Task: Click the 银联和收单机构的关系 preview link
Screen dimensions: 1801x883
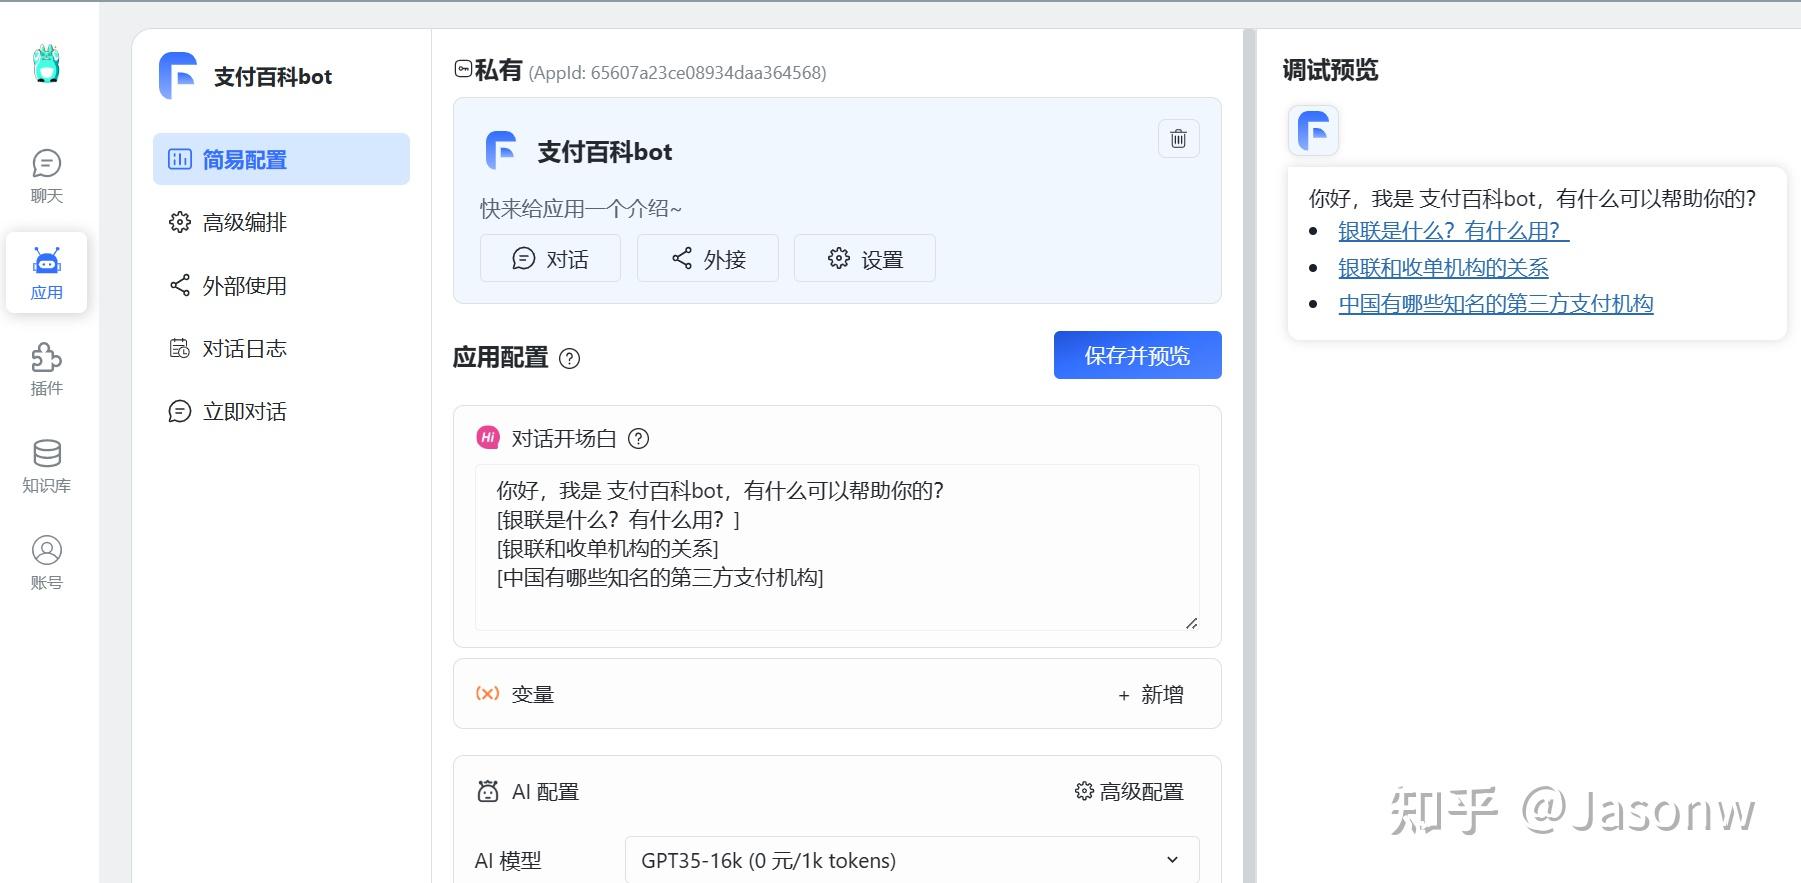Action: coord(1443,267)
